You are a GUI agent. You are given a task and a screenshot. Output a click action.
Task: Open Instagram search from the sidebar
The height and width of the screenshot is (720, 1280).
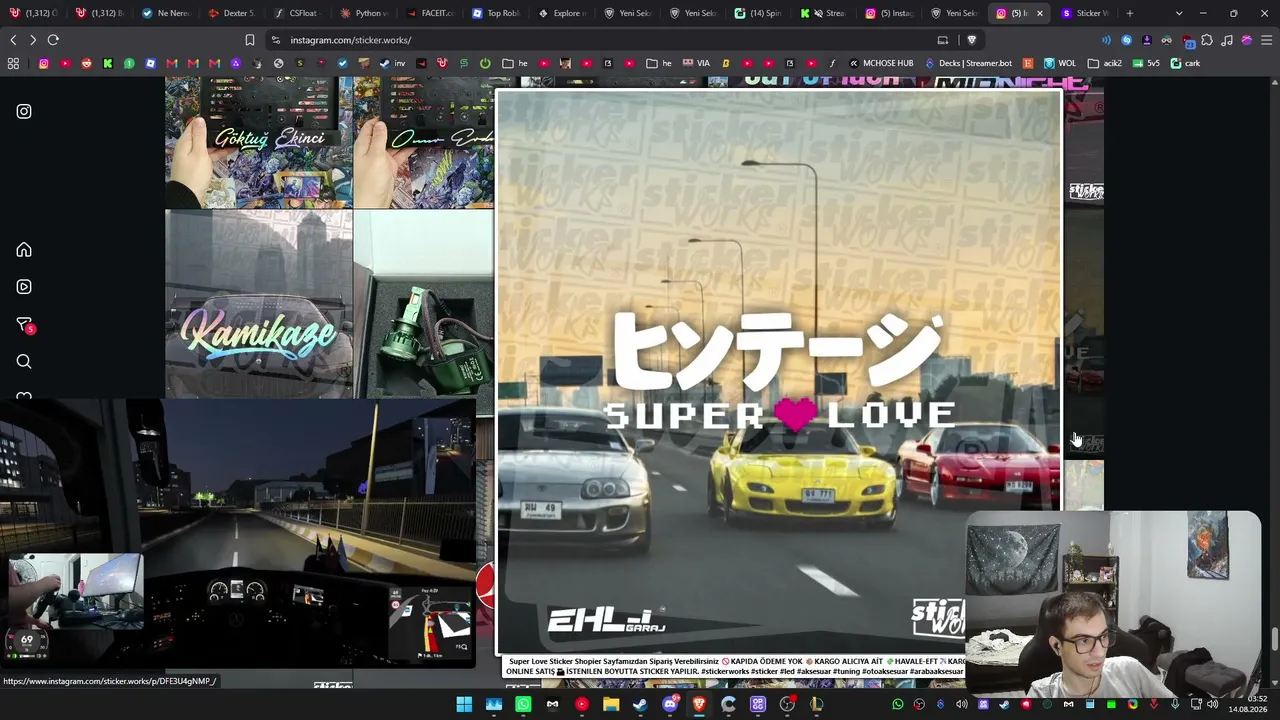tap(24, 361)
